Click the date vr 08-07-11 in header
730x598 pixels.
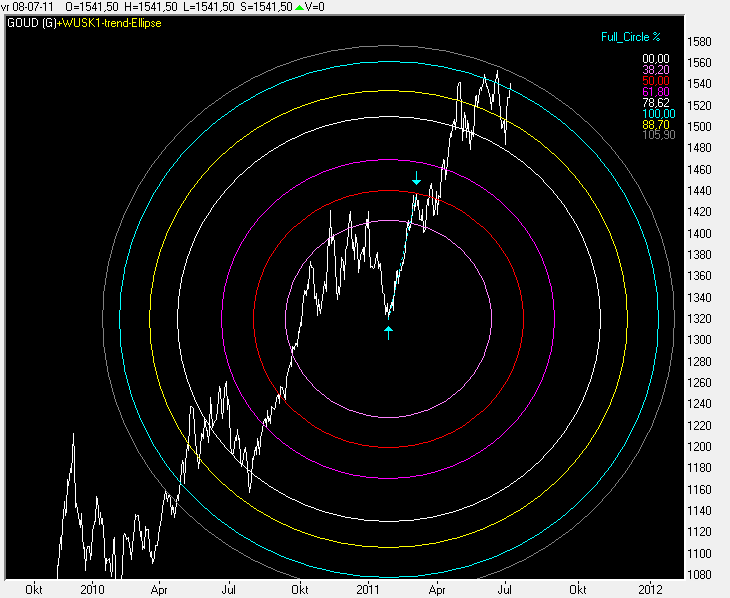click(28, 6)
